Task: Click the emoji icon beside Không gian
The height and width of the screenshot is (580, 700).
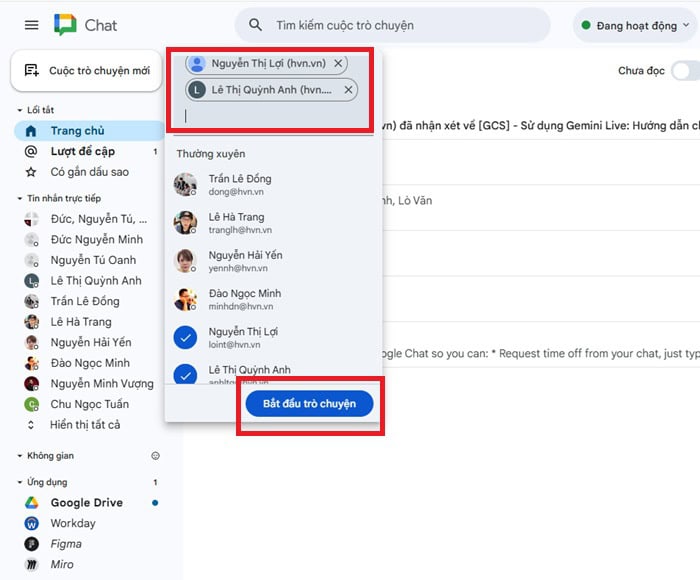Action: click(x=155, y=456)
